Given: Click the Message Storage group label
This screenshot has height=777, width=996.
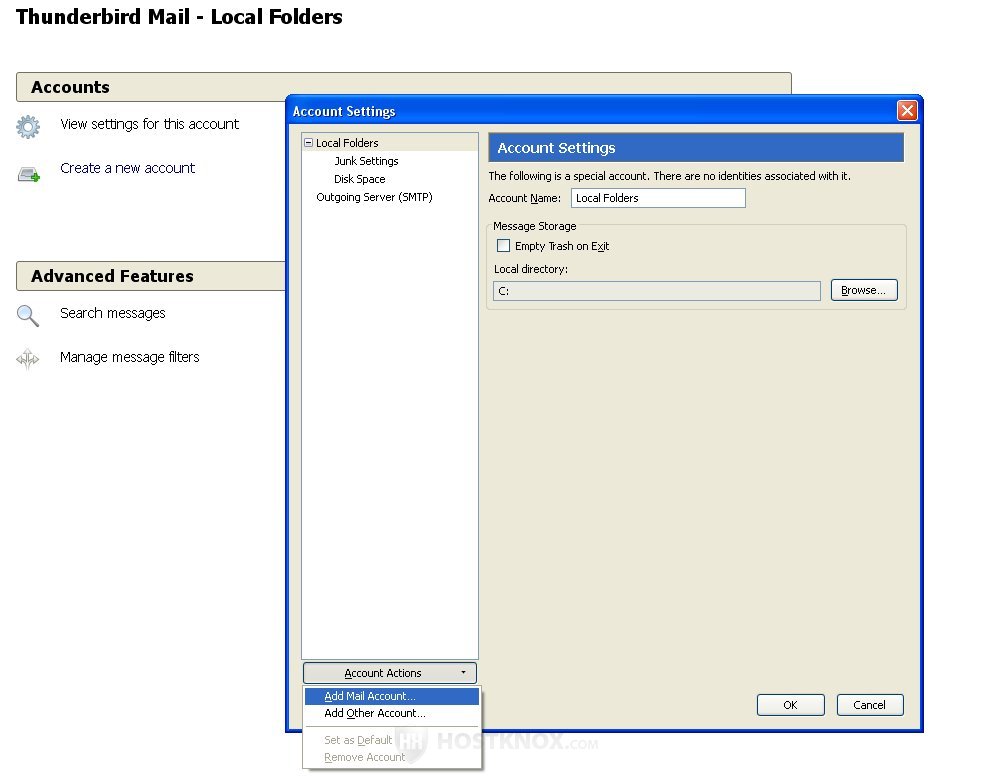Looking at the screenshot, I should 534,226.
